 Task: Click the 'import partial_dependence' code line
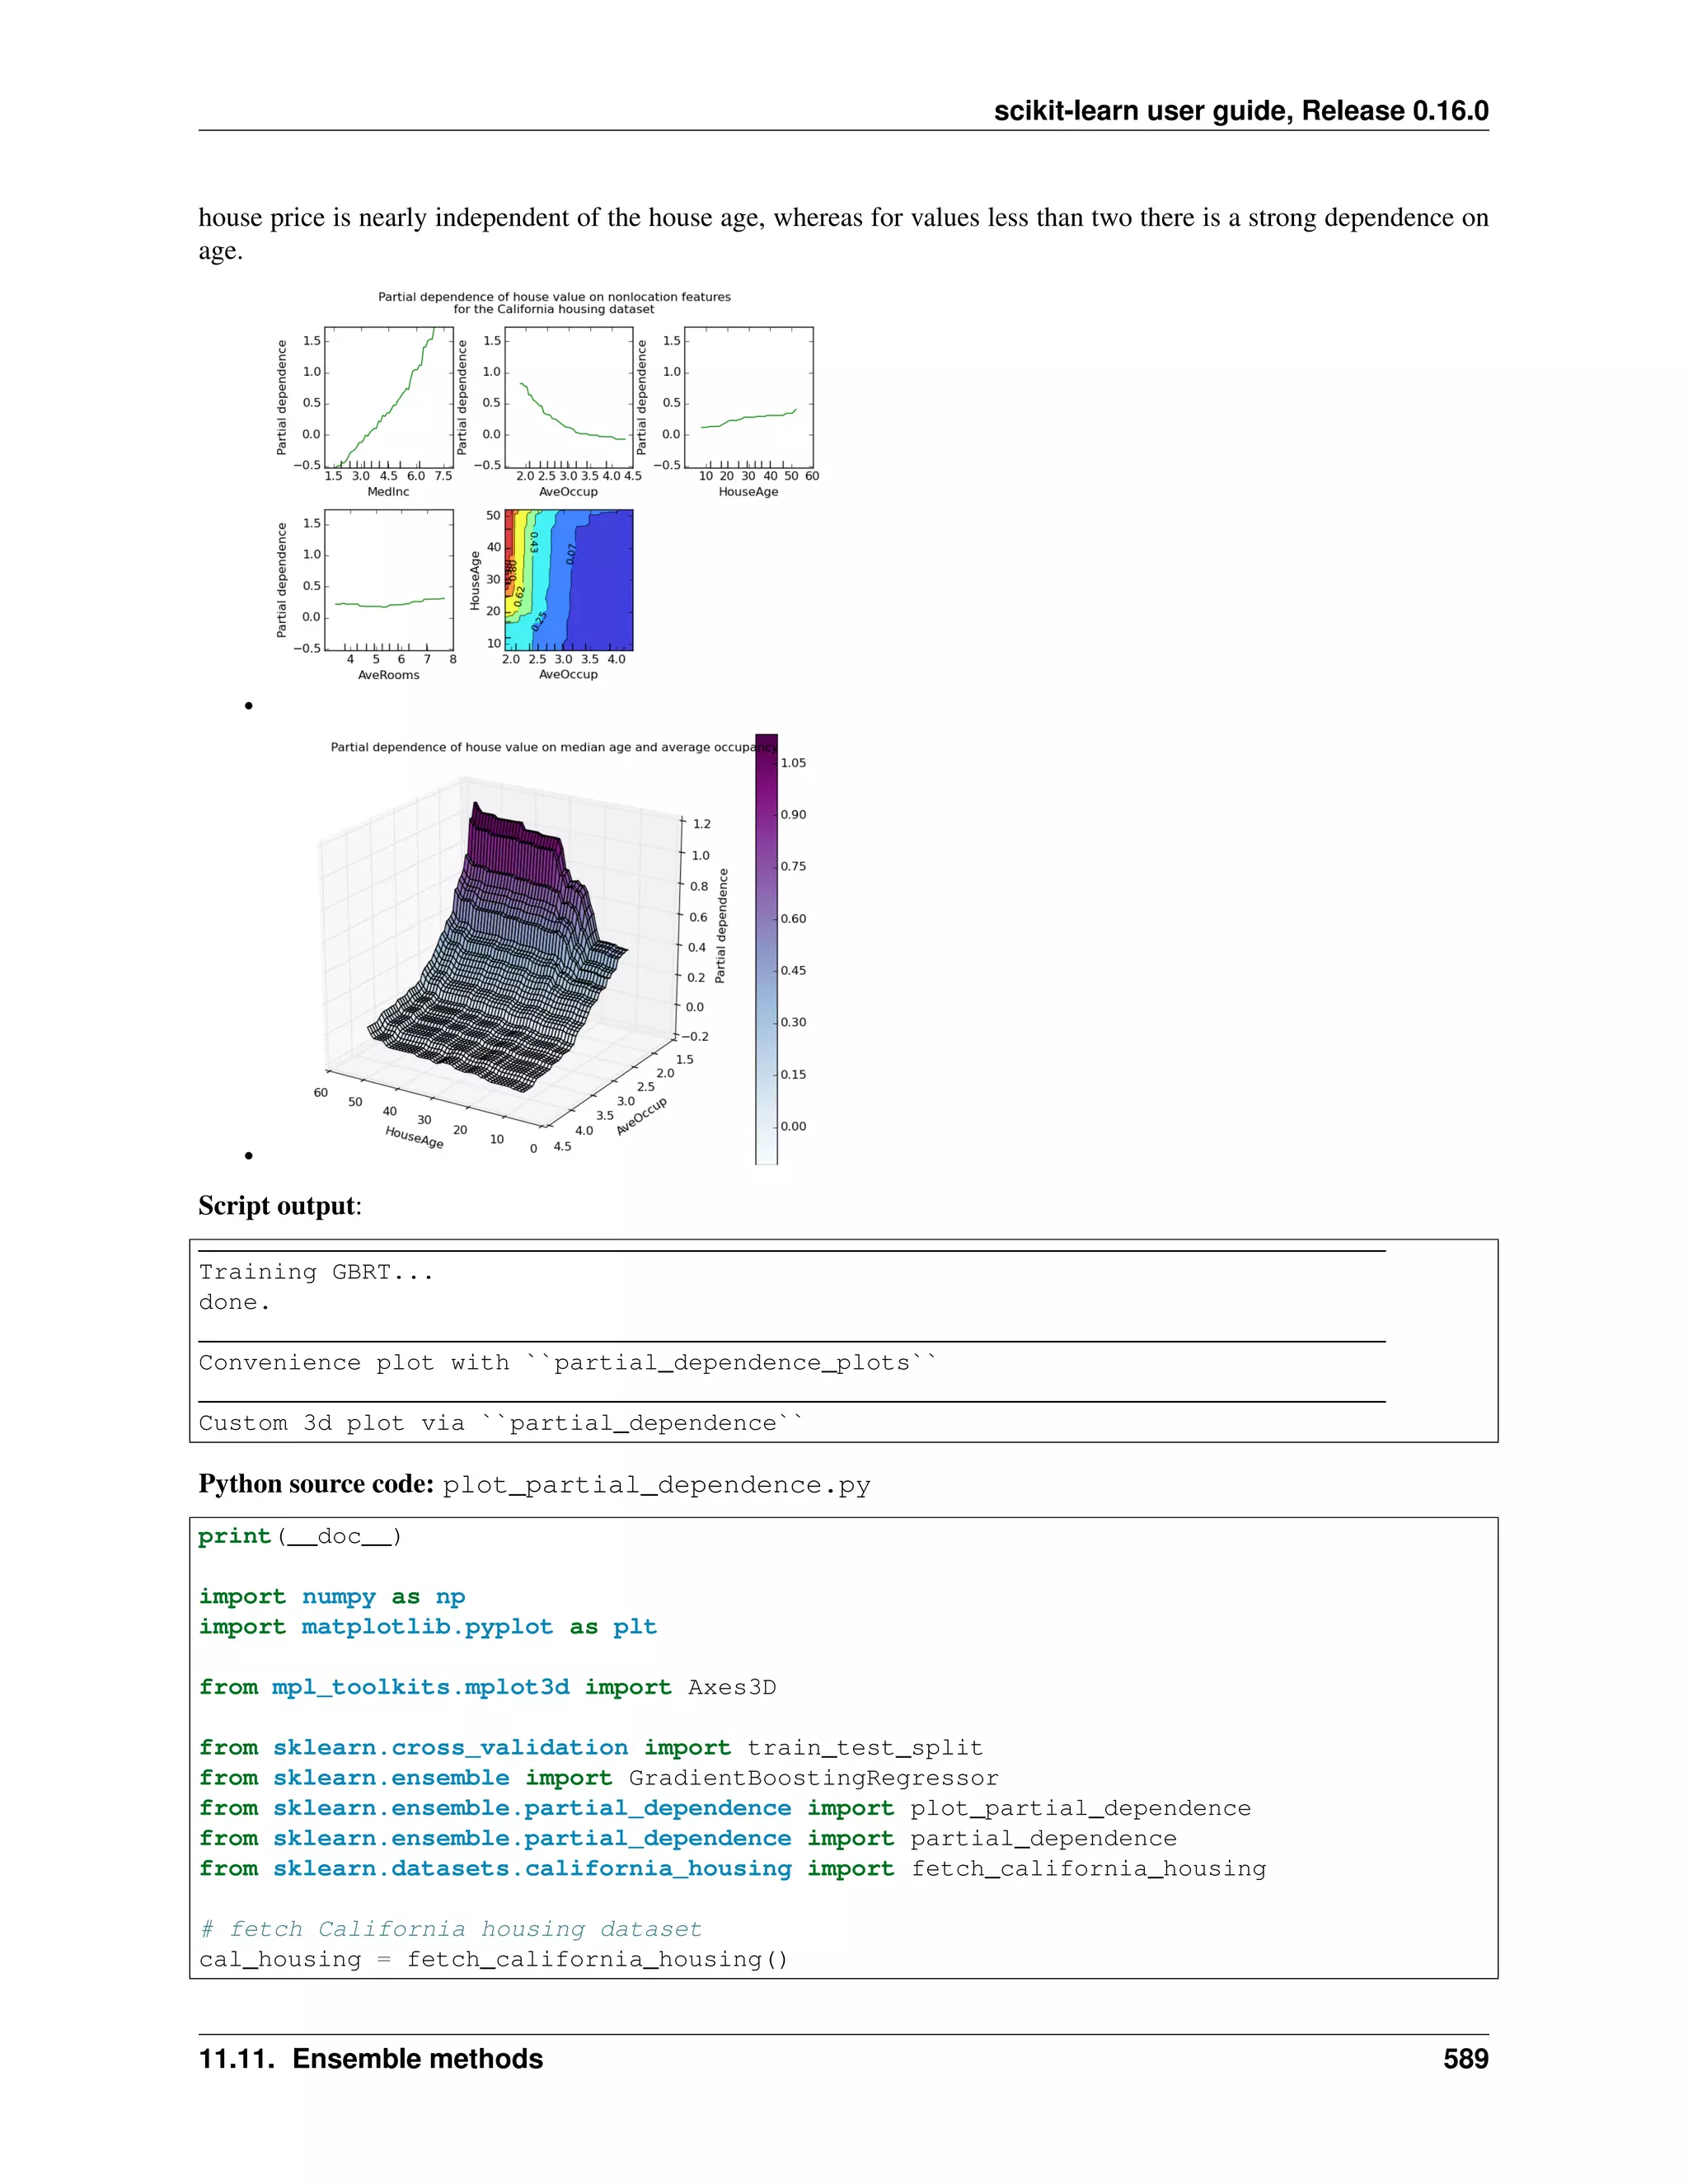pyautogui.click(x=688, y=1838)
